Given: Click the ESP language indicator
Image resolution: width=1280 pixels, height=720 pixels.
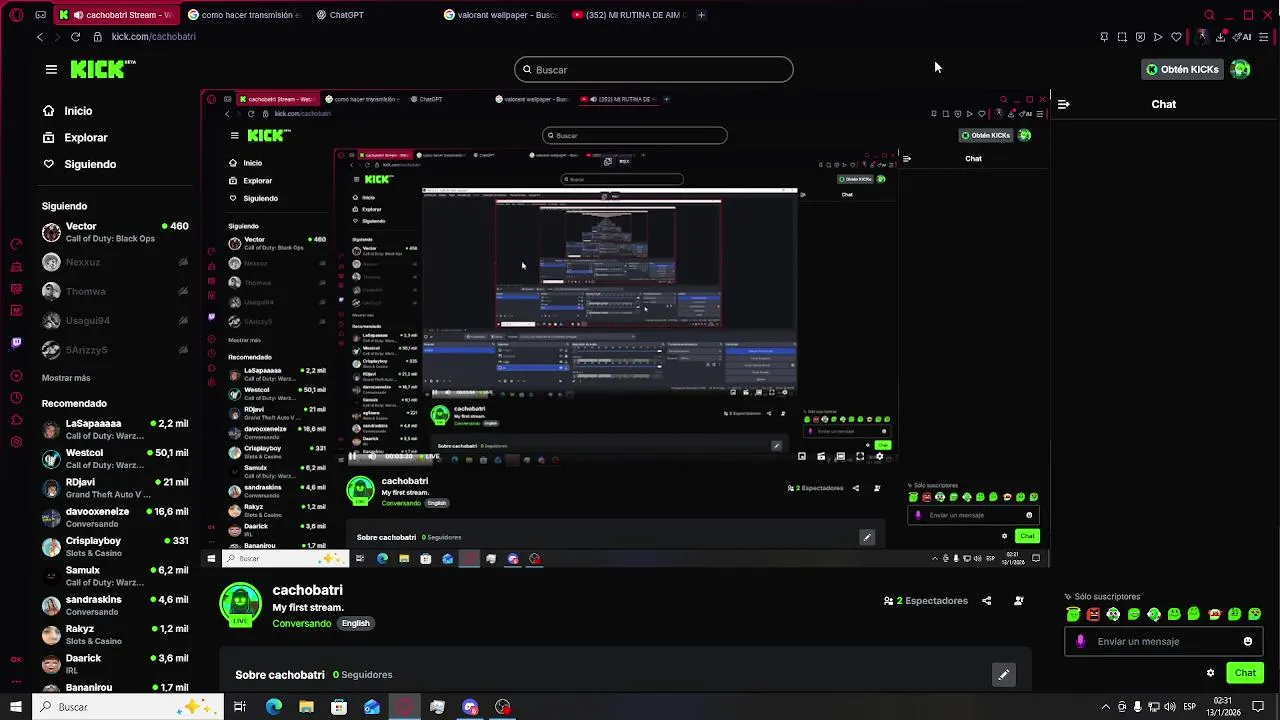Looking at the screenshot, I should [x=1190, y=707].
